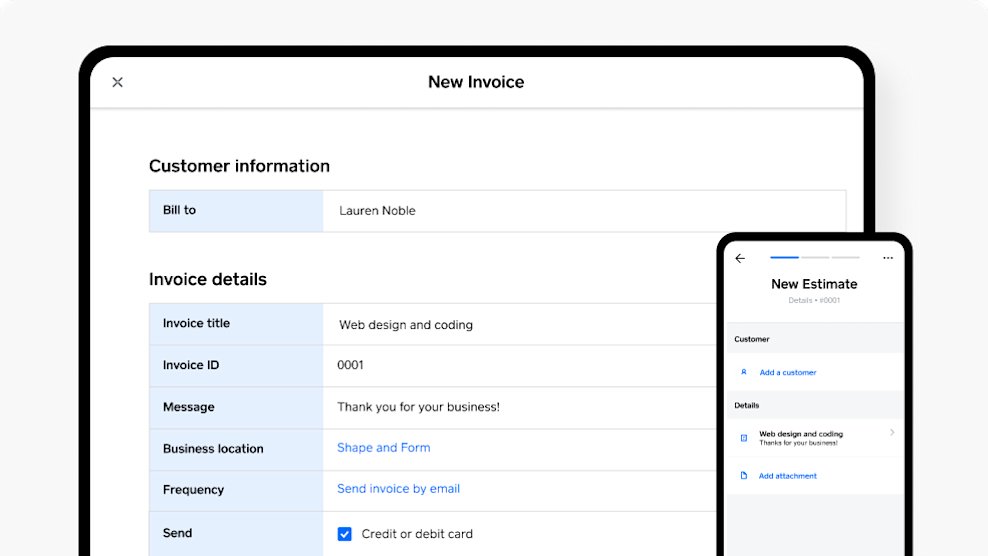
Task: Click the file icon beside Add attachment
Action: click(744, 476)
